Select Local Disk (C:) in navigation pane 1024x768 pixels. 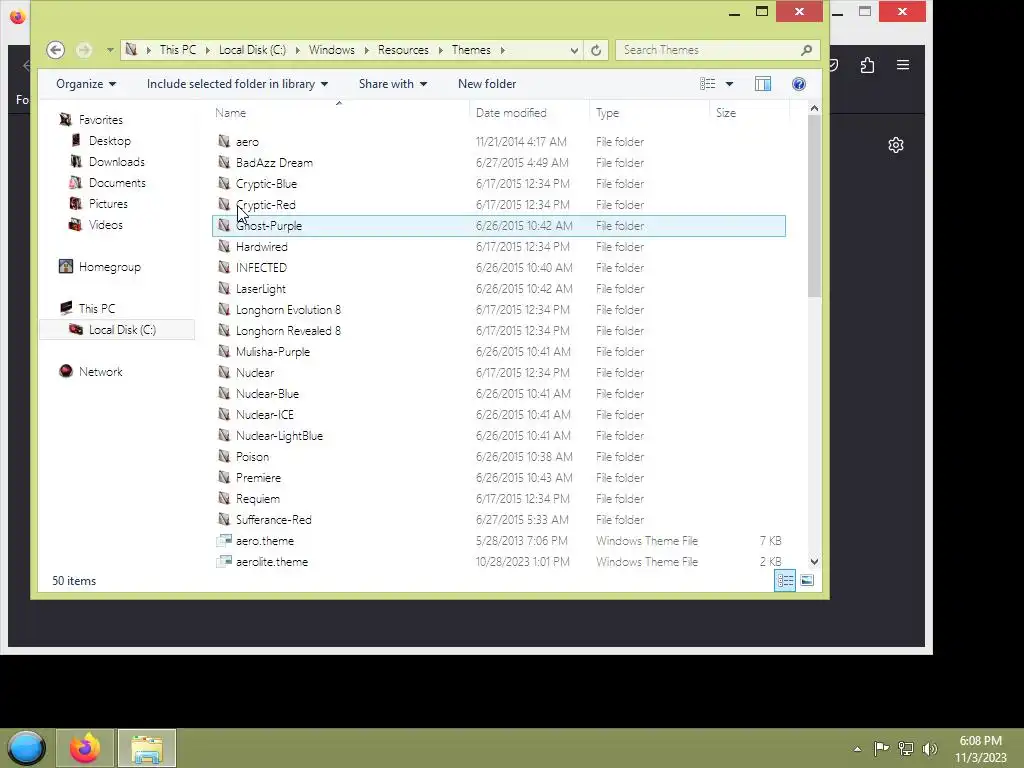pos(122,329)
